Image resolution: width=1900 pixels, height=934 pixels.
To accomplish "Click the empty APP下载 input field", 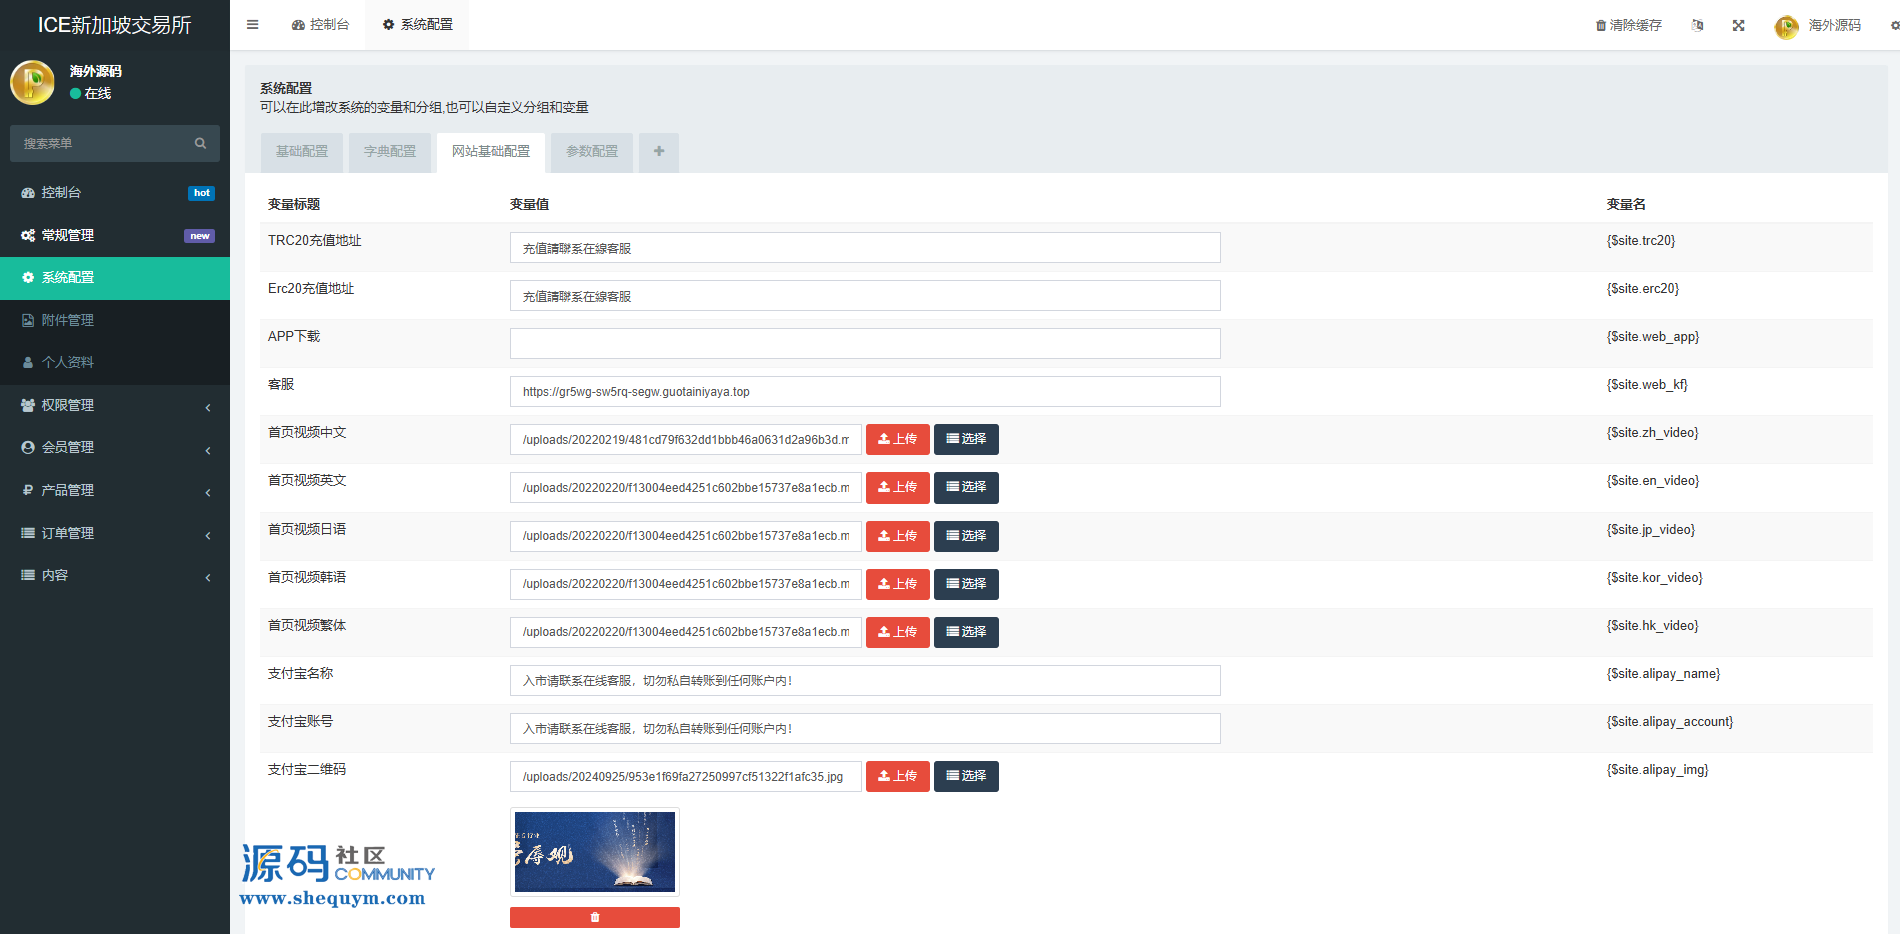I will tap(865, 344).
